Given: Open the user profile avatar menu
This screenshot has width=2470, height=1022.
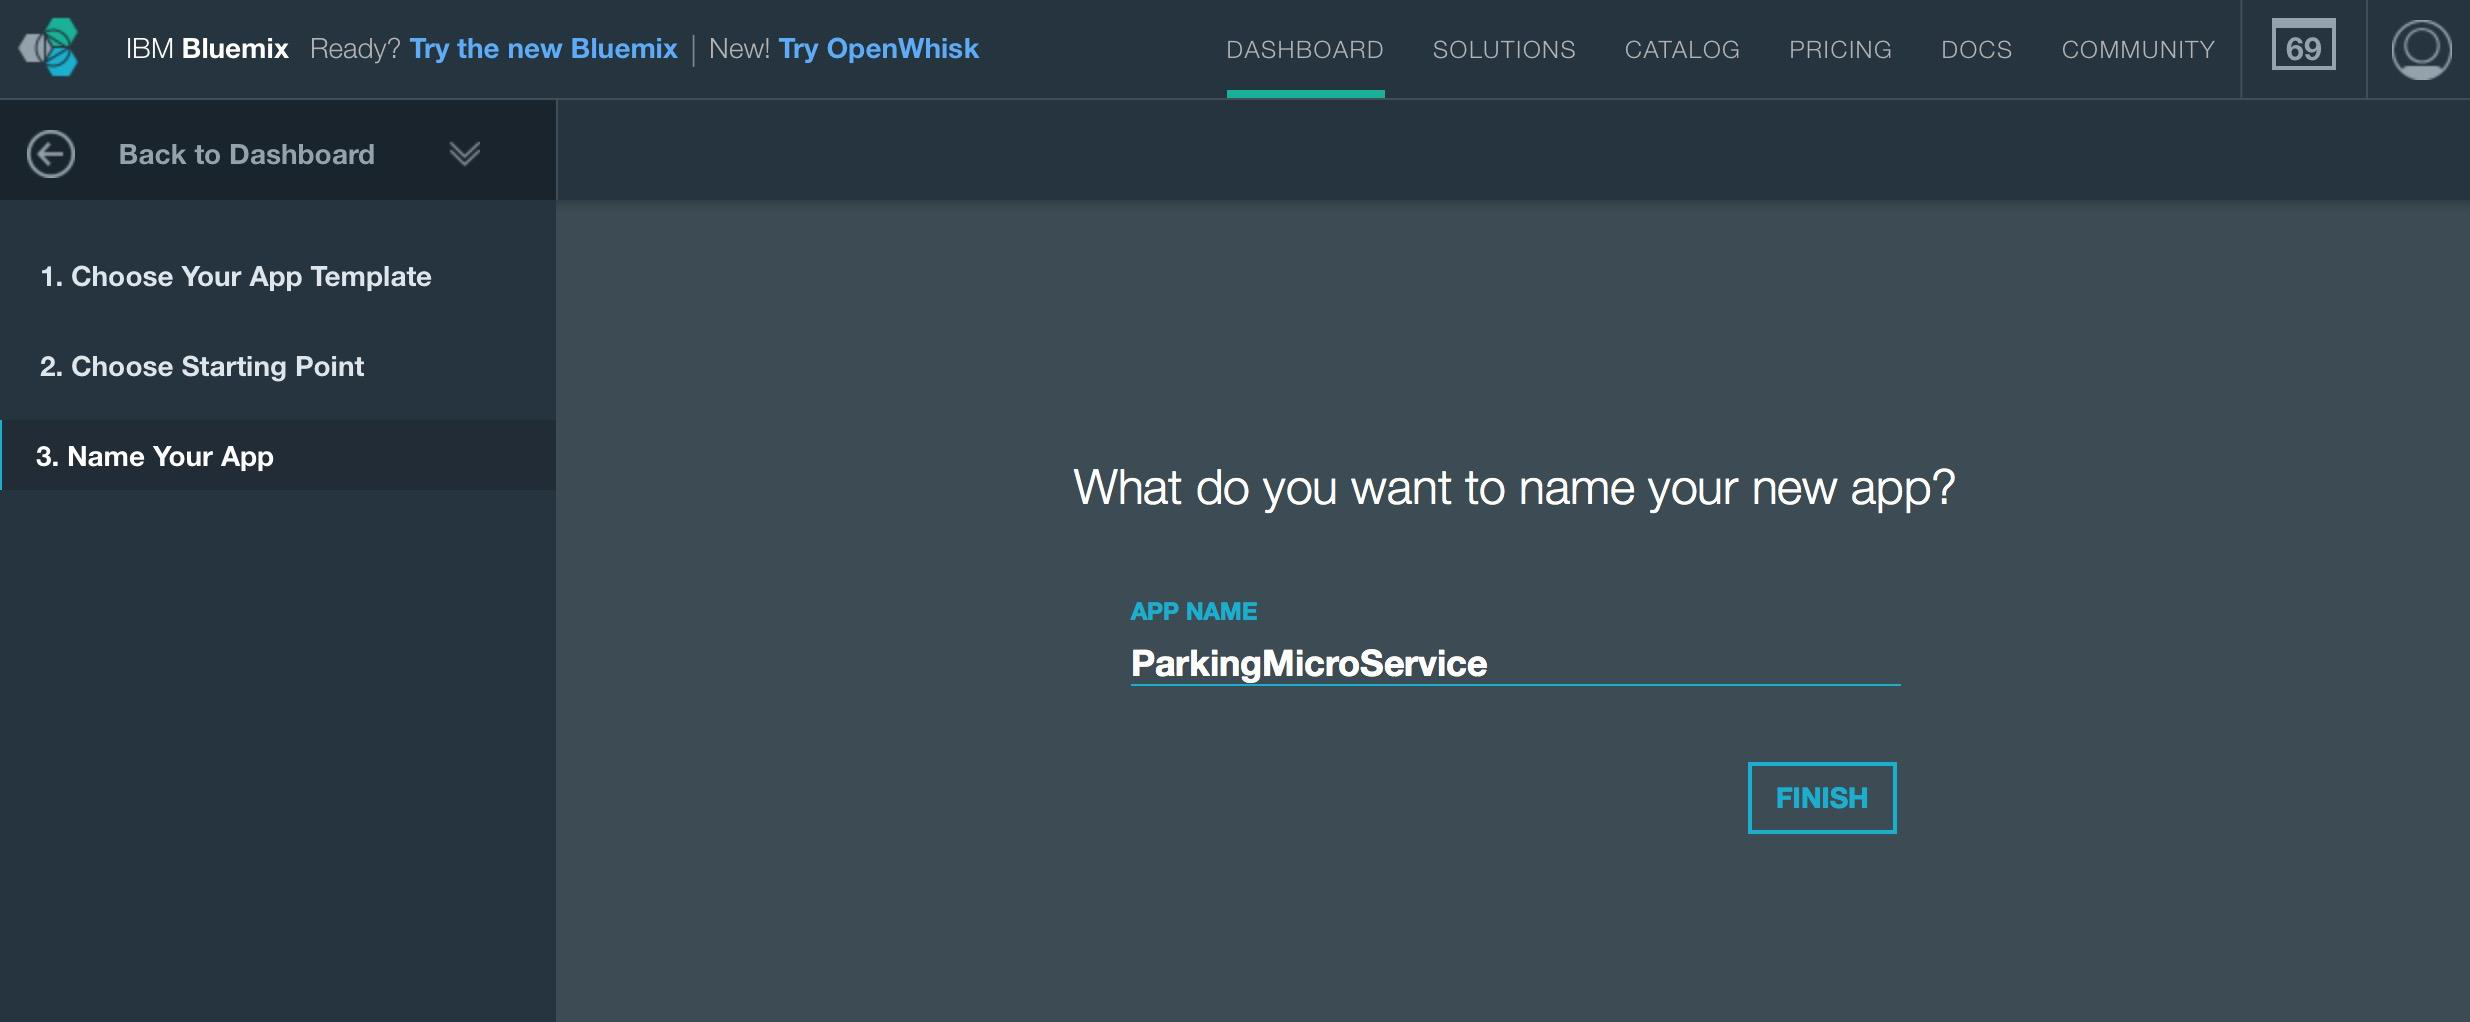Looking at the screenshot, I should [2420, 48].
